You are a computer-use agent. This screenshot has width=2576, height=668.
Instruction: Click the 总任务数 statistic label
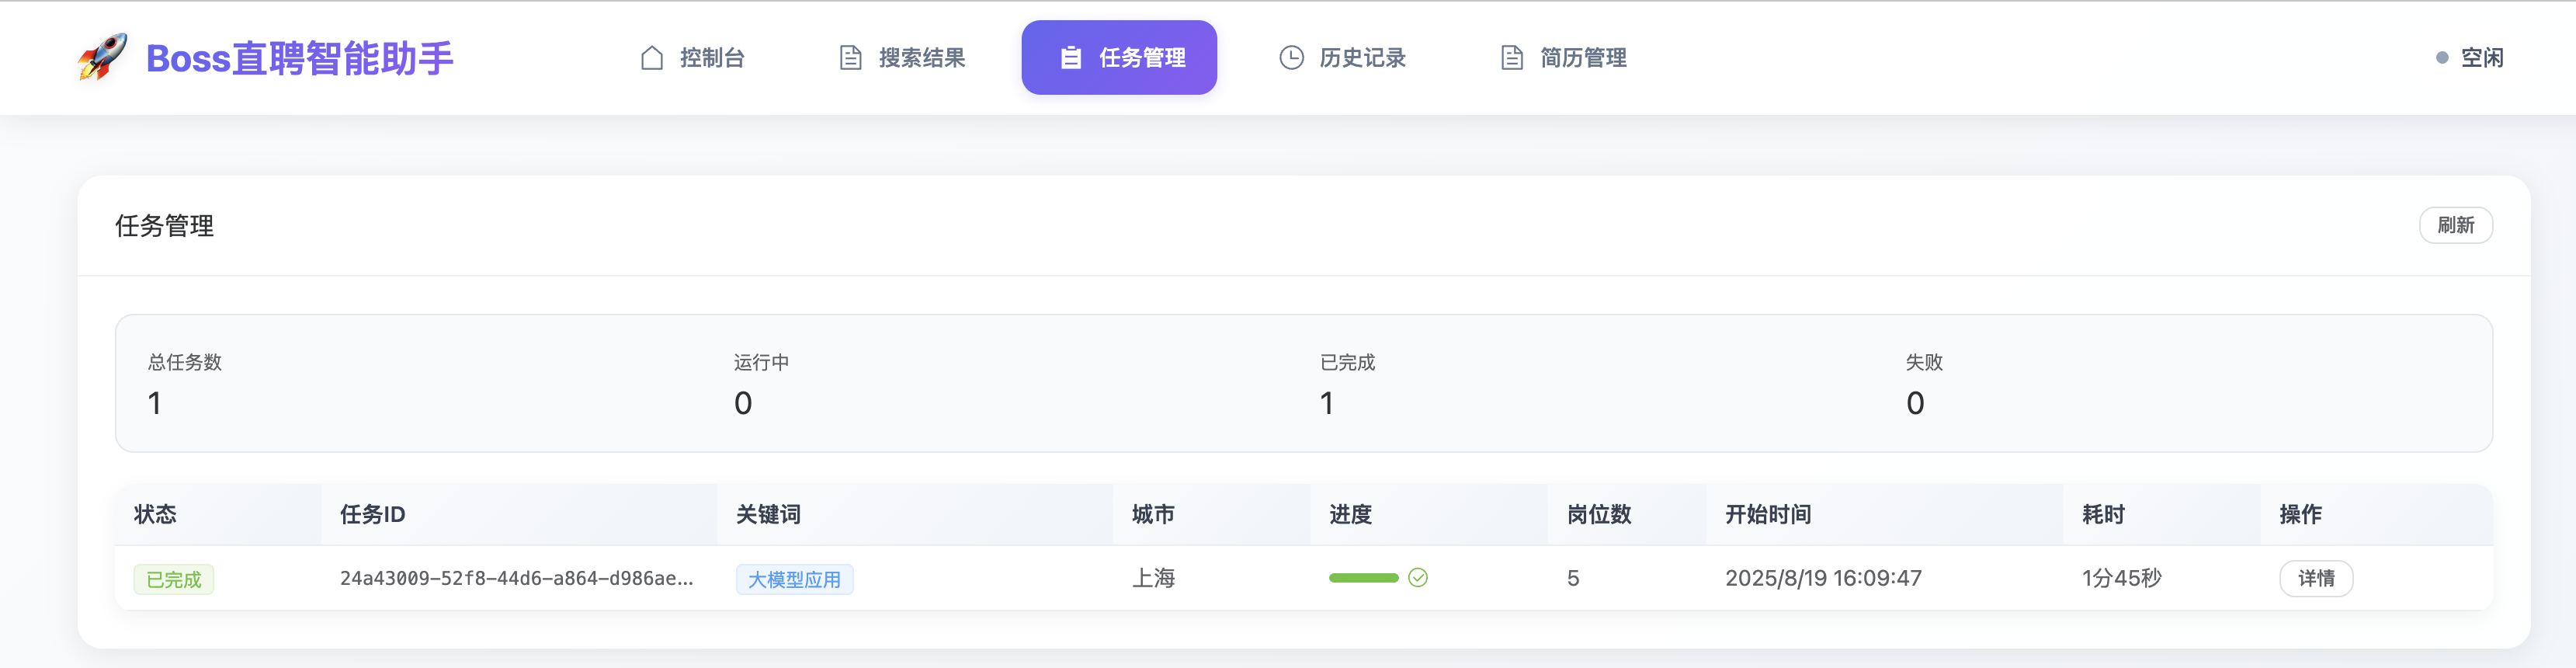click(x=185, y=362)
